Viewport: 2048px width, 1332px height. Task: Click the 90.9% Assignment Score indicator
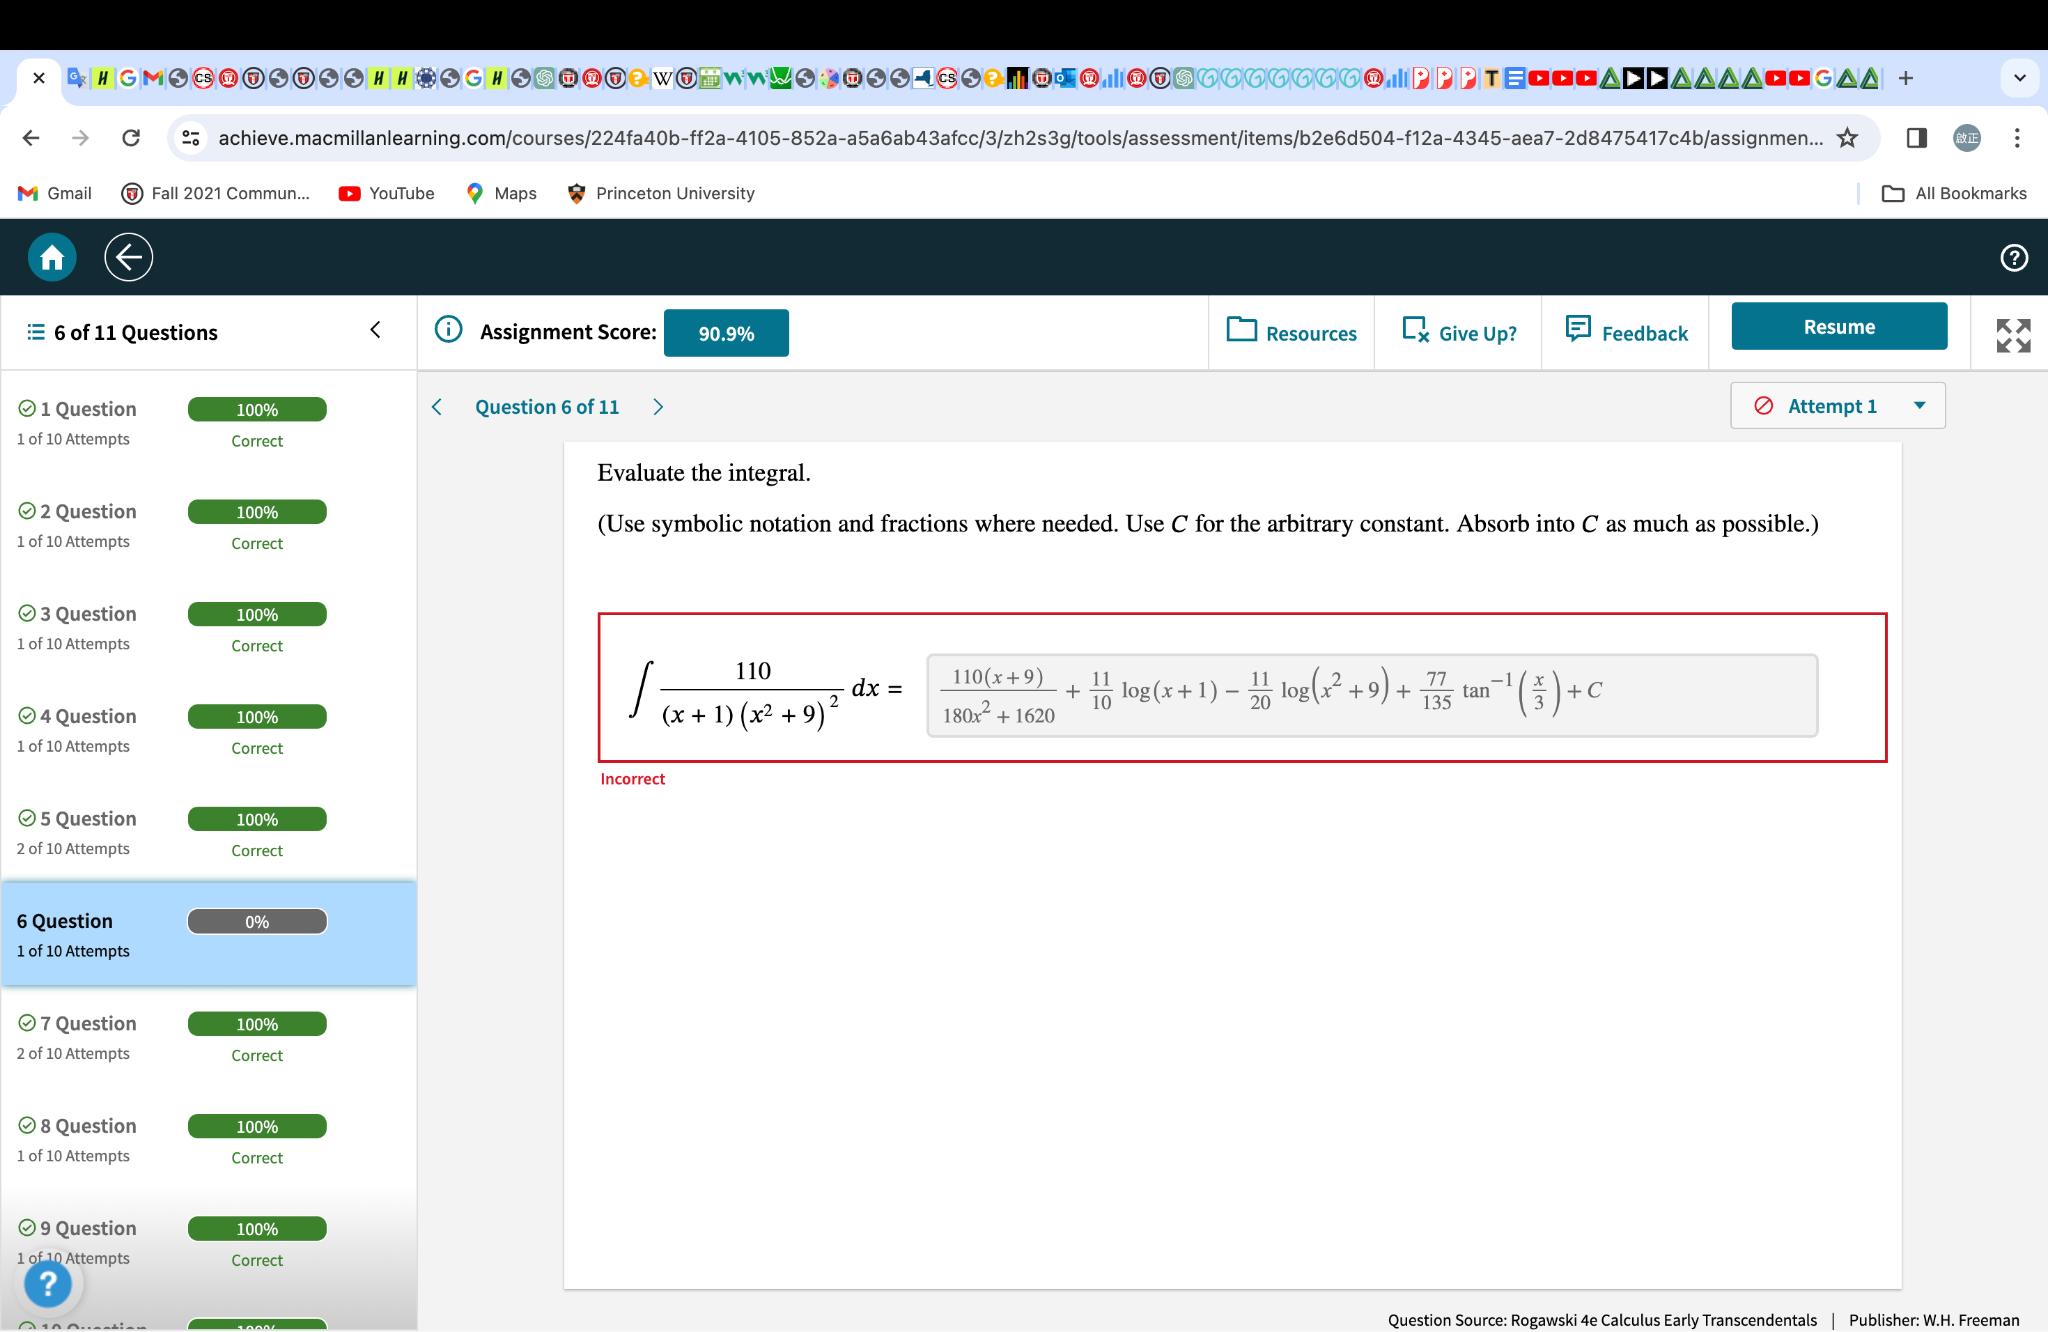coord(726,334)
